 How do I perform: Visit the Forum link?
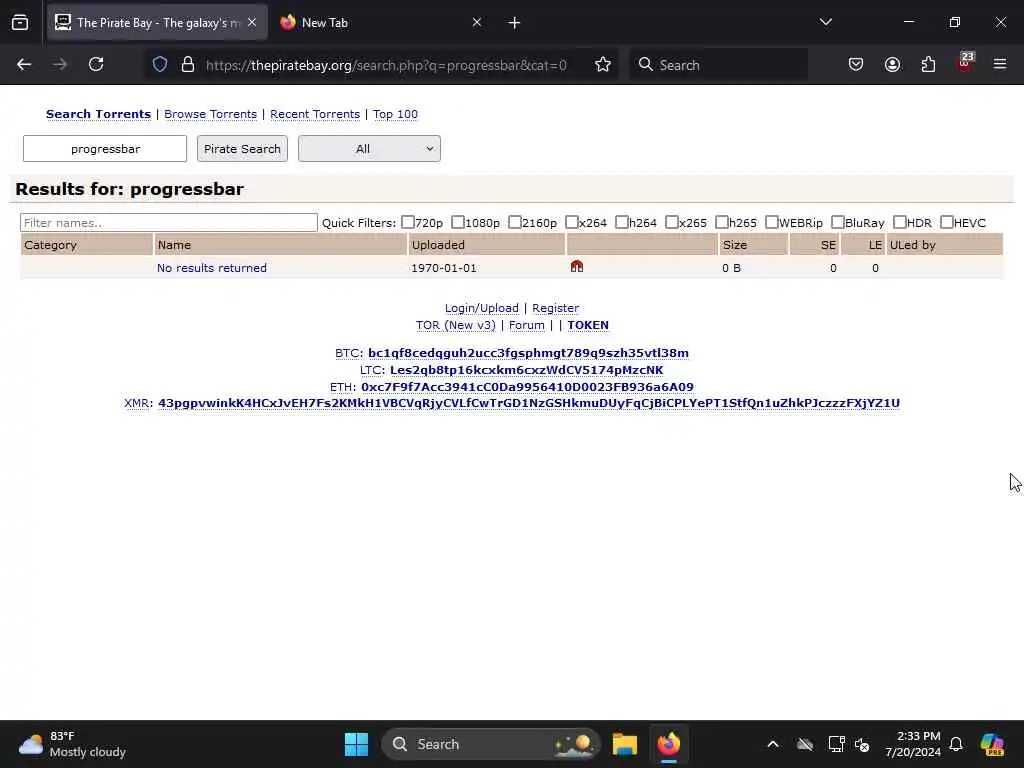click(526, 325)
